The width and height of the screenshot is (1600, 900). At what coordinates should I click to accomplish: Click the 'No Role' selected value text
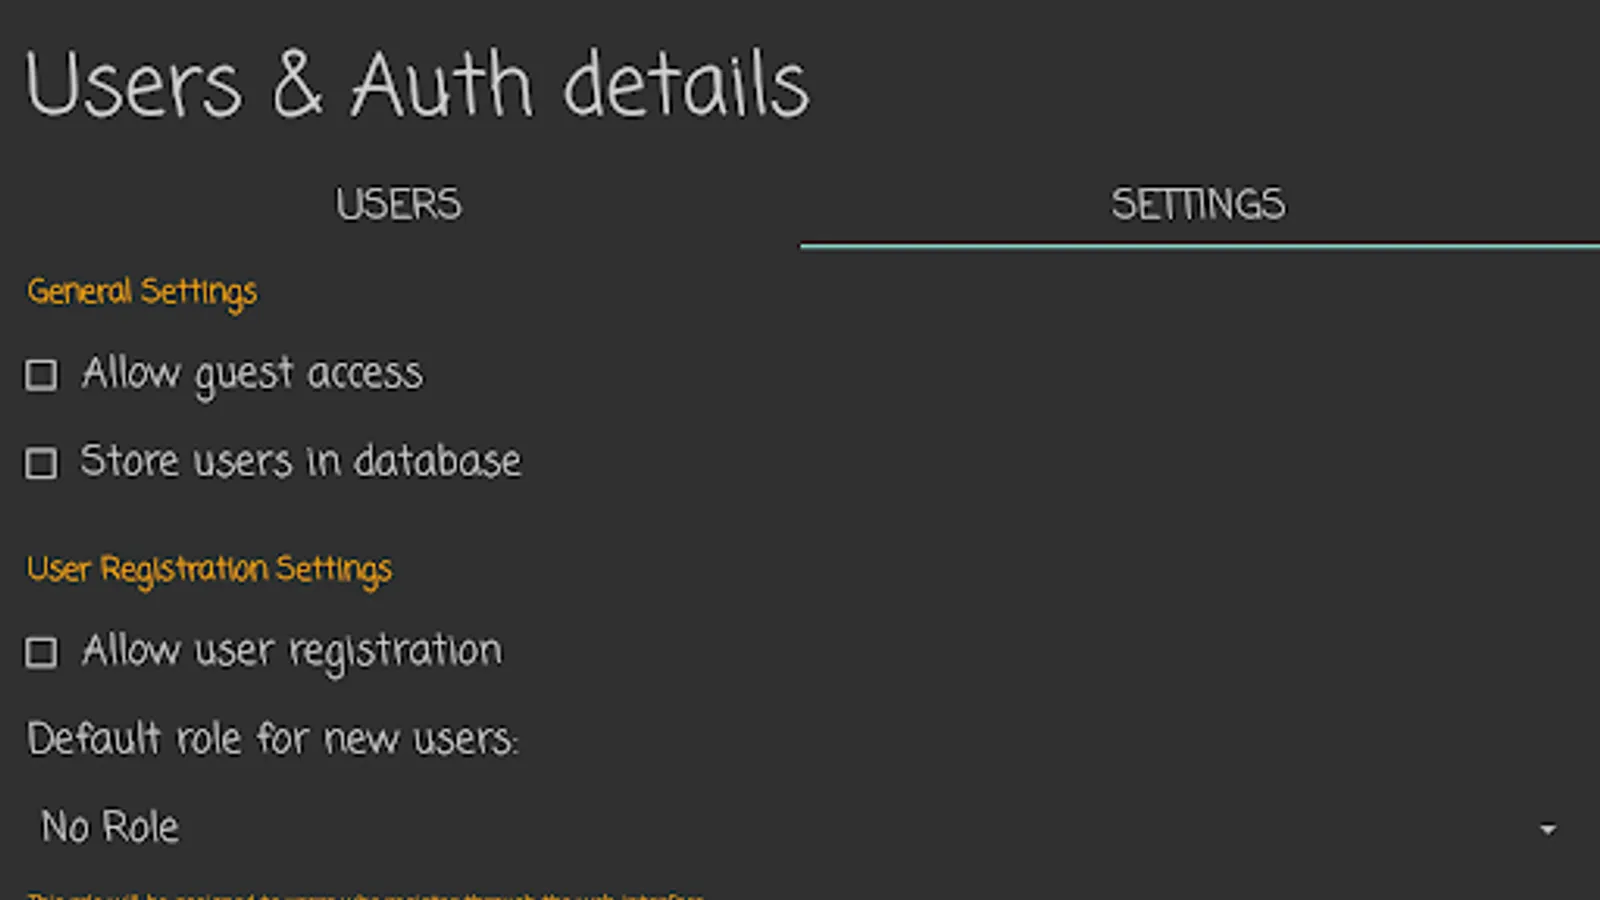[x=110, y=828]
